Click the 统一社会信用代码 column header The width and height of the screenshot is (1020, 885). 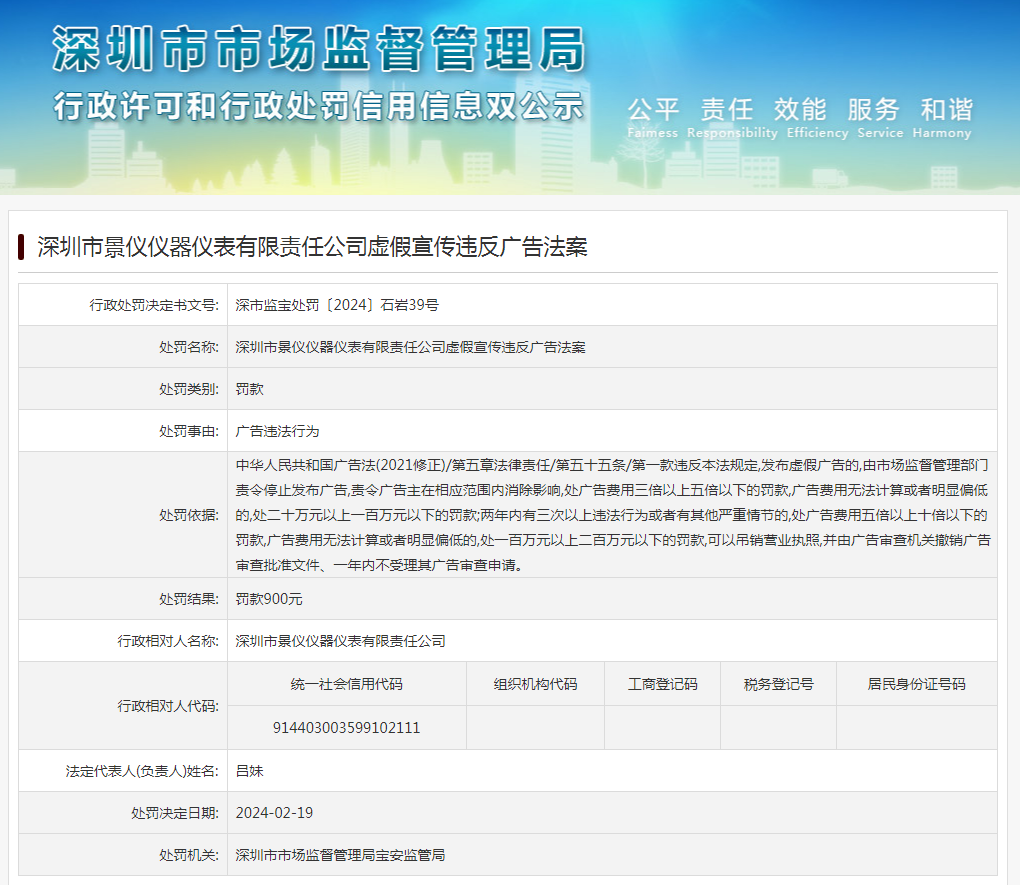pos(347,684)
